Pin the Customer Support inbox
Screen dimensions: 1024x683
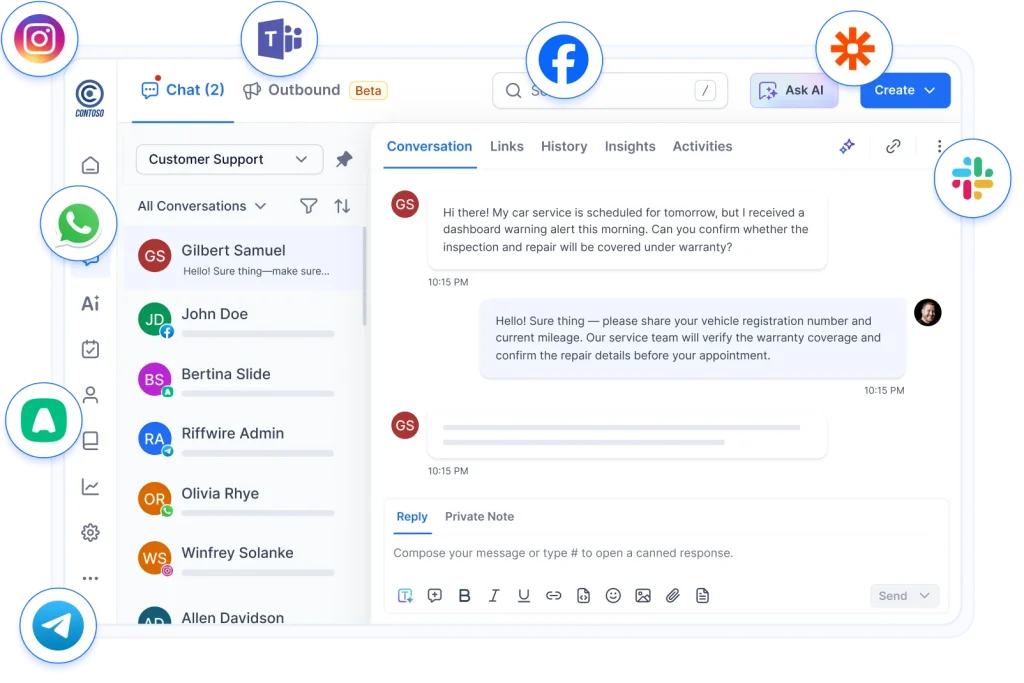click(x=344, y=159)
